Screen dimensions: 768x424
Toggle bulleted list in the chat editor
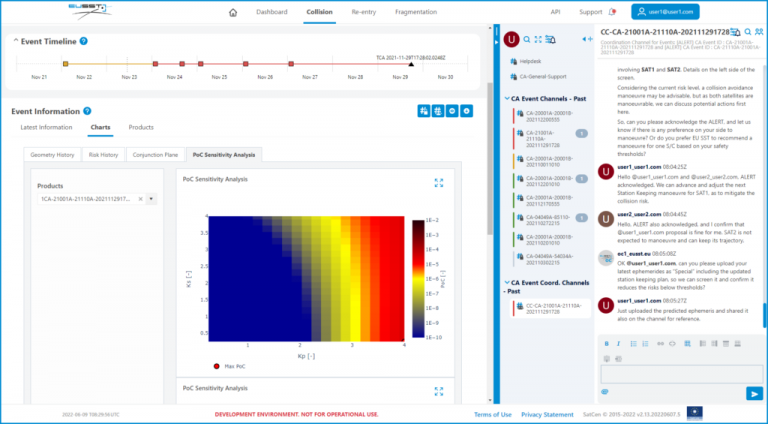tap(633, 344)
